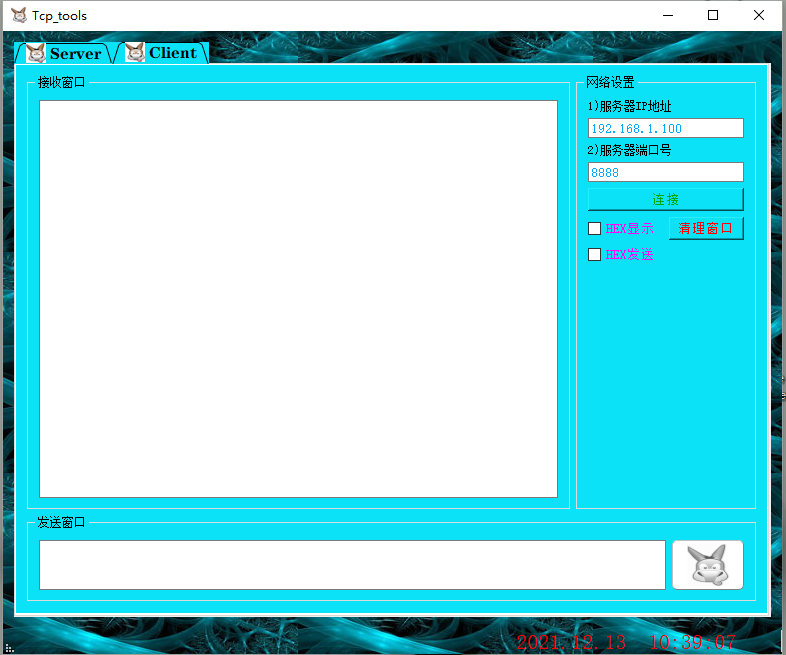Click the 2)服务器端口号 label
The width and height of the screenshot is (786, 655).
tap(629, 150)
